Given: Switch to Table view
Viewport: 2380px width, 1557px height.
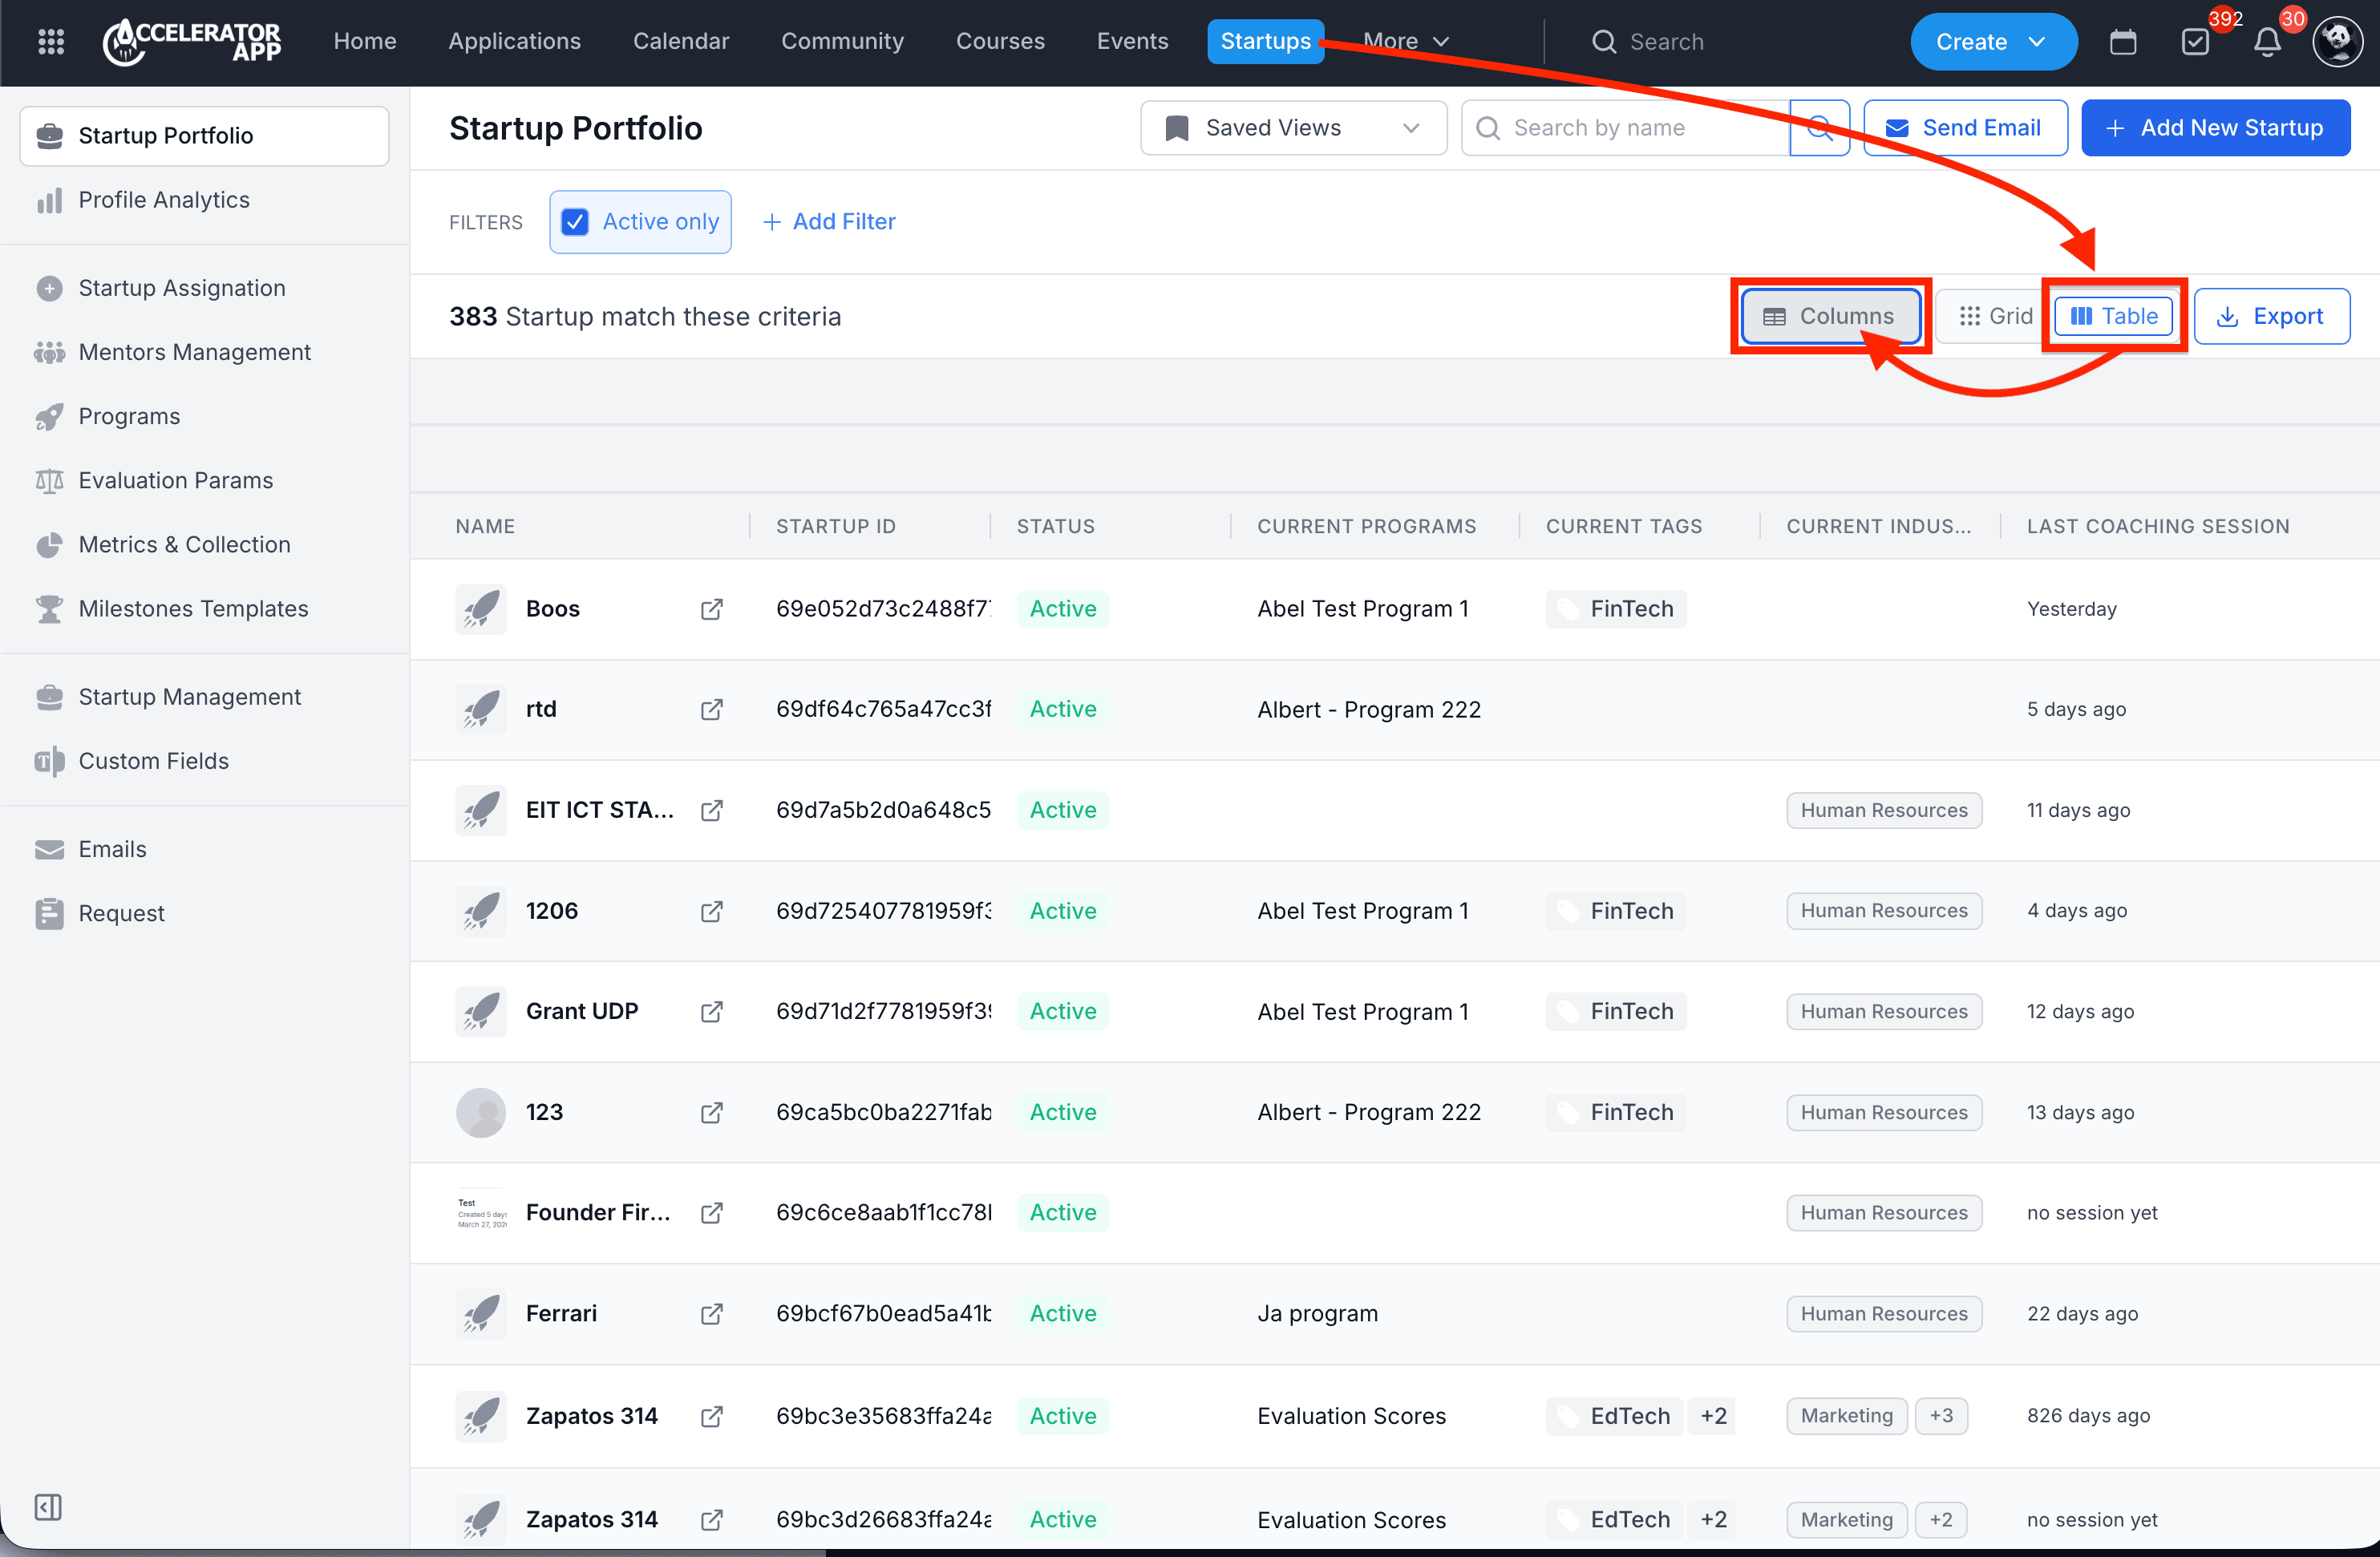Looking at the screenshot, I should tap(2113, 316).
